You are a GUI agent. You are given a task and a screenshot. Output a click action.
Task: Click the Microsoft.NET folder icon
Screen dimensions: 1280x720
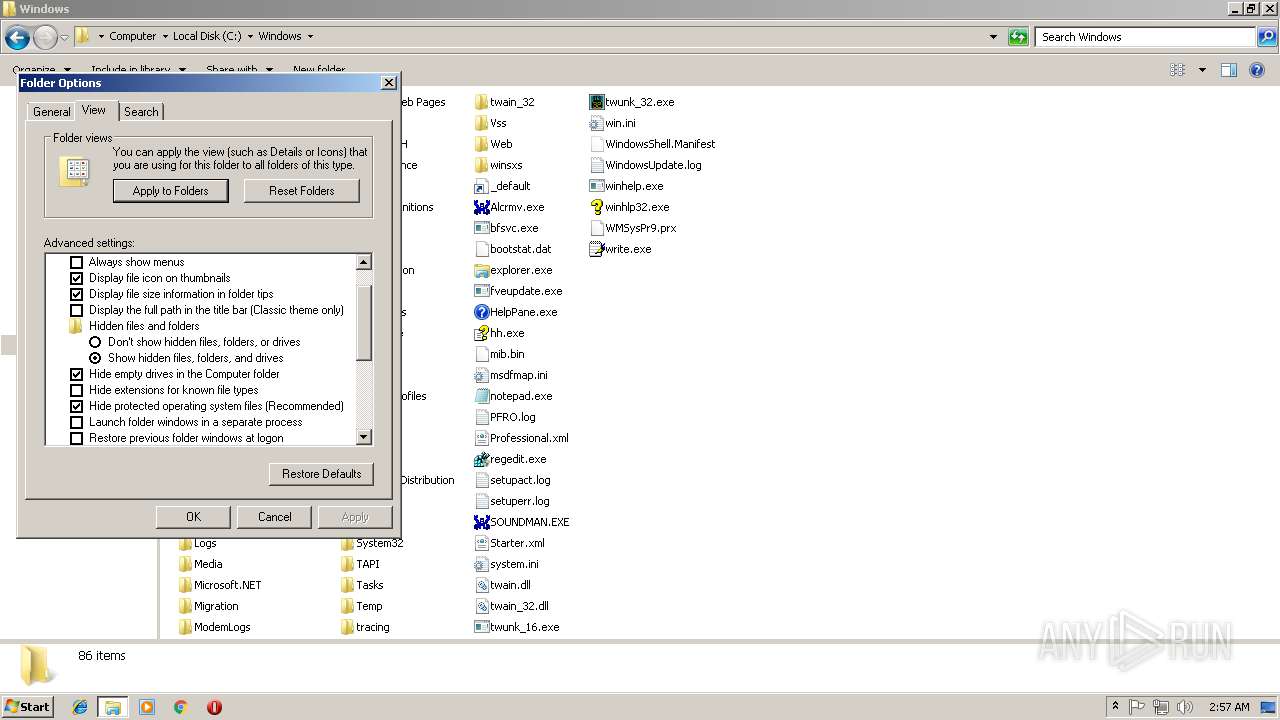(185, 585)
